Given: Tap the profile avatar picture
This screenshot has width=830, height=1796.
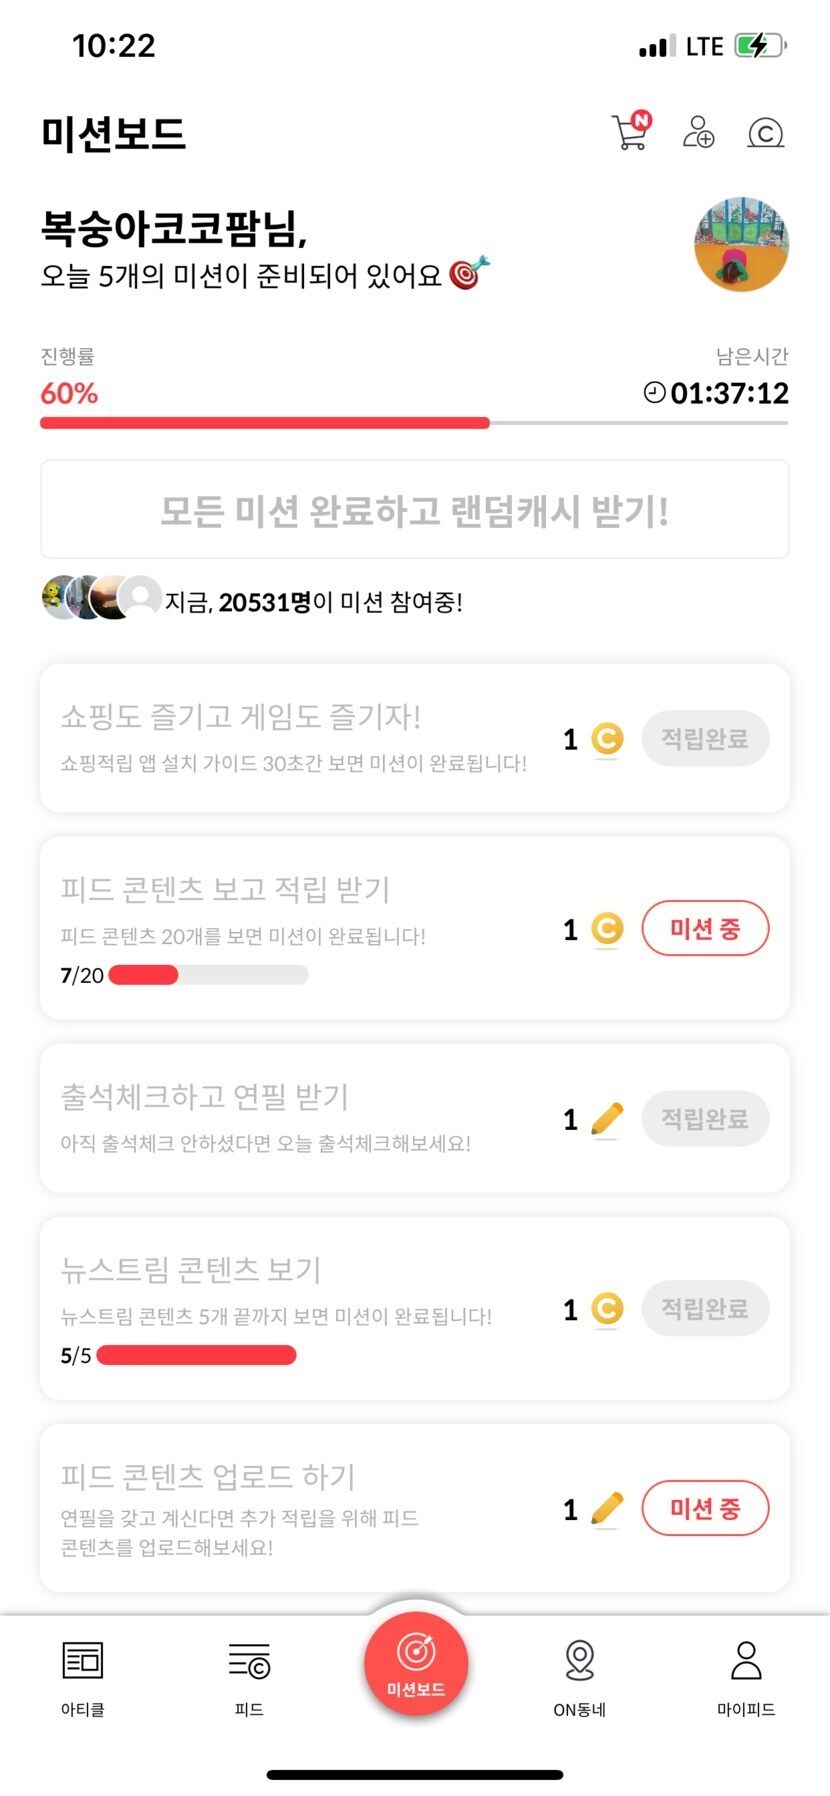Looking at the screenshot, I should (741, 244).
